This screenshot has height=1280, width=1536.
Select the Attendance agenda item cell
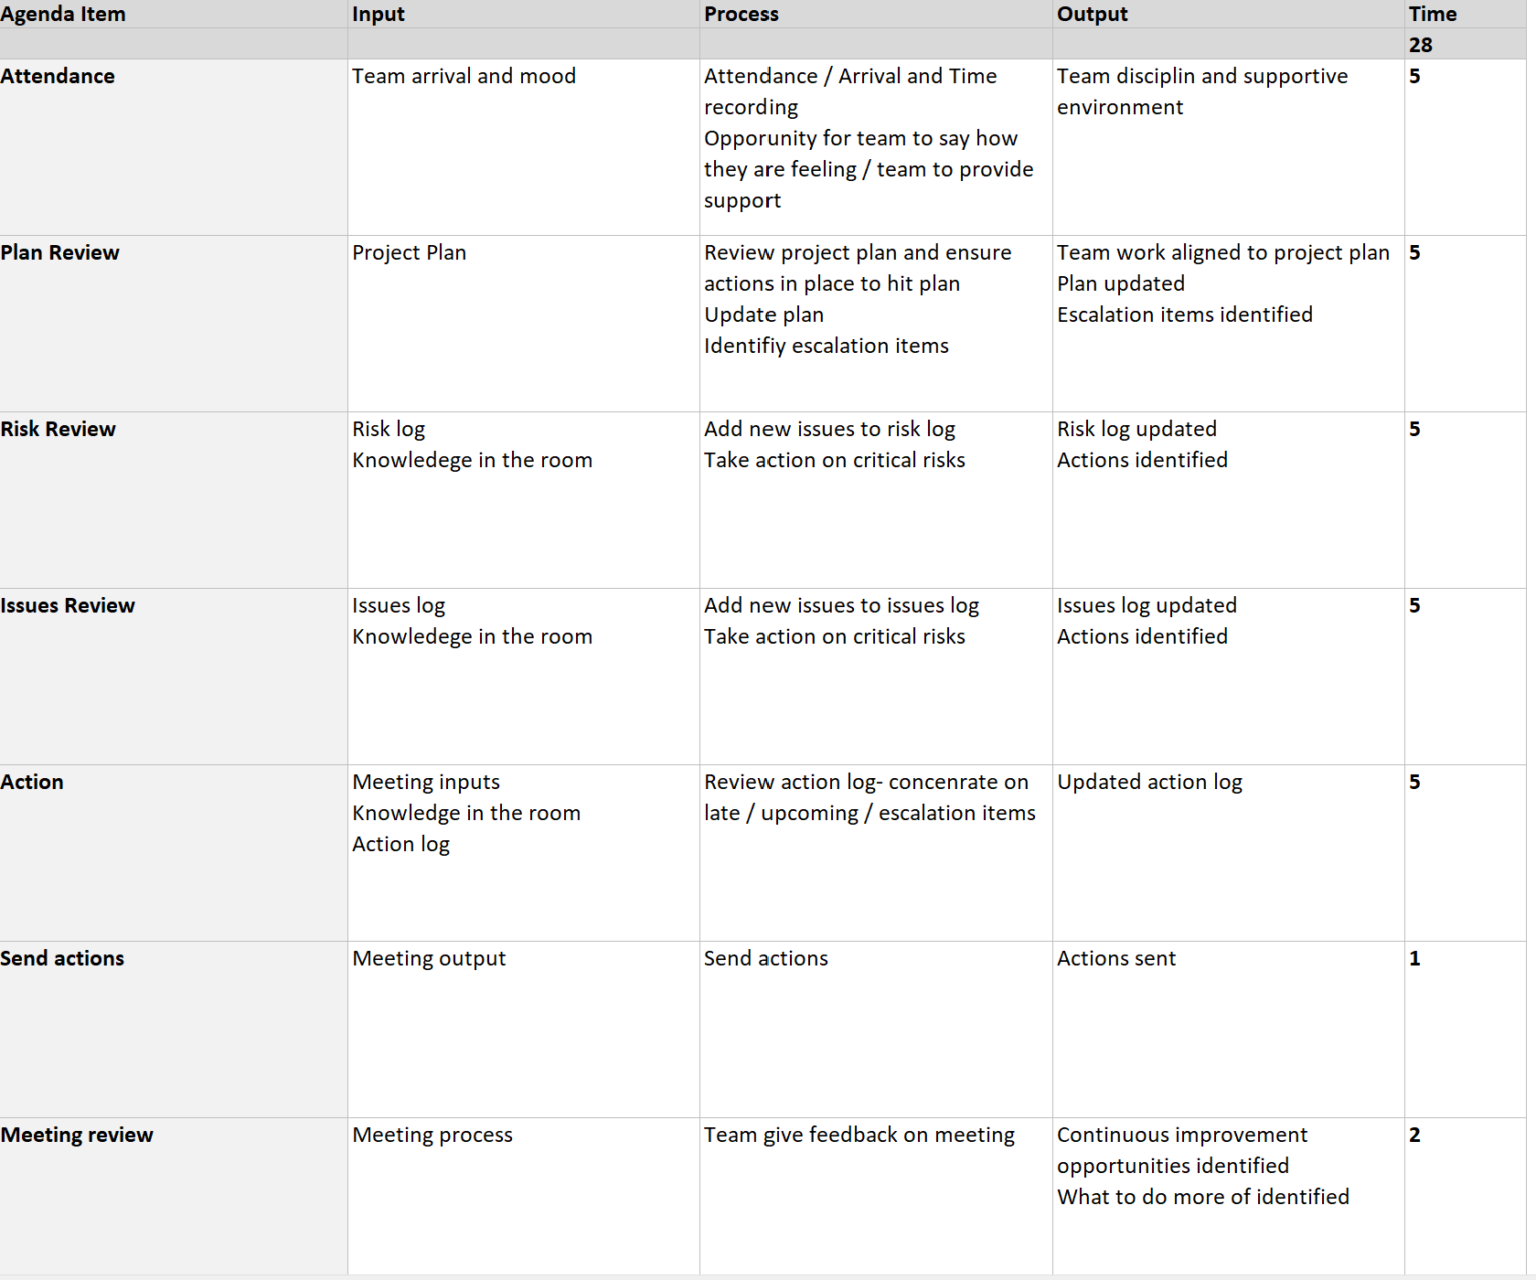pos(58,76)
